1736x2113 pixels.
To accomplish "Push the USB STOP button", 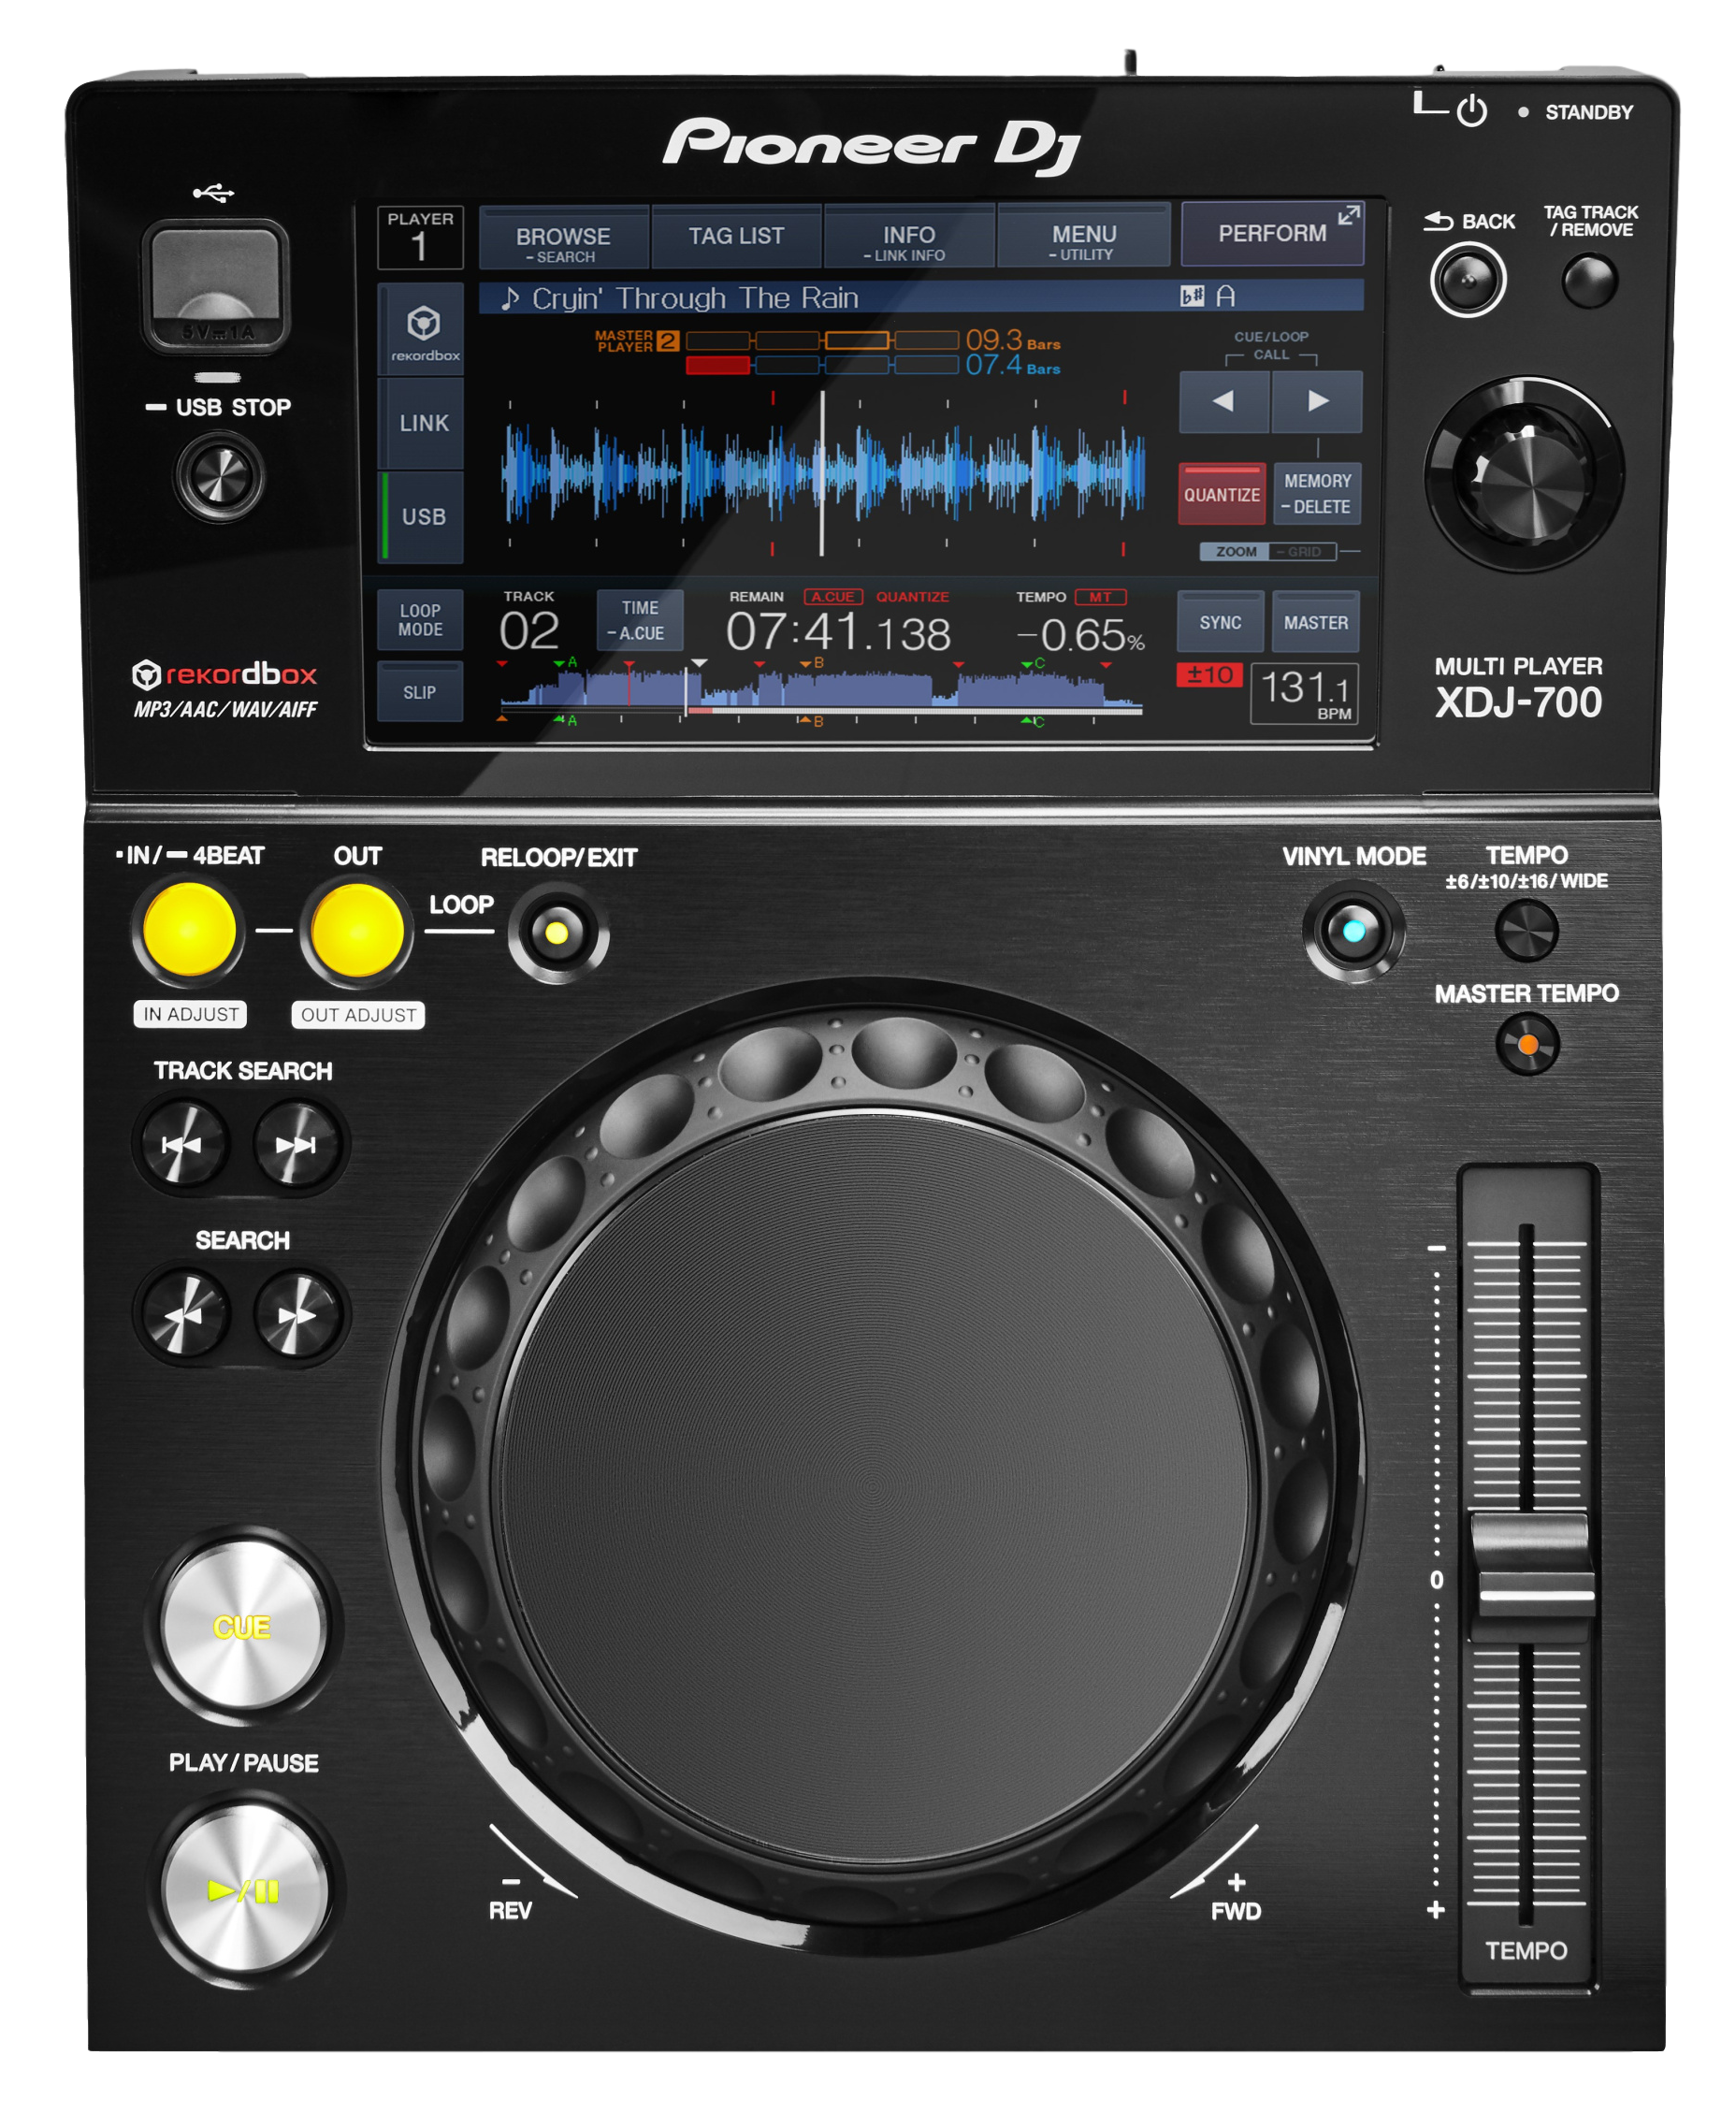I will click(x=220, y=476).
